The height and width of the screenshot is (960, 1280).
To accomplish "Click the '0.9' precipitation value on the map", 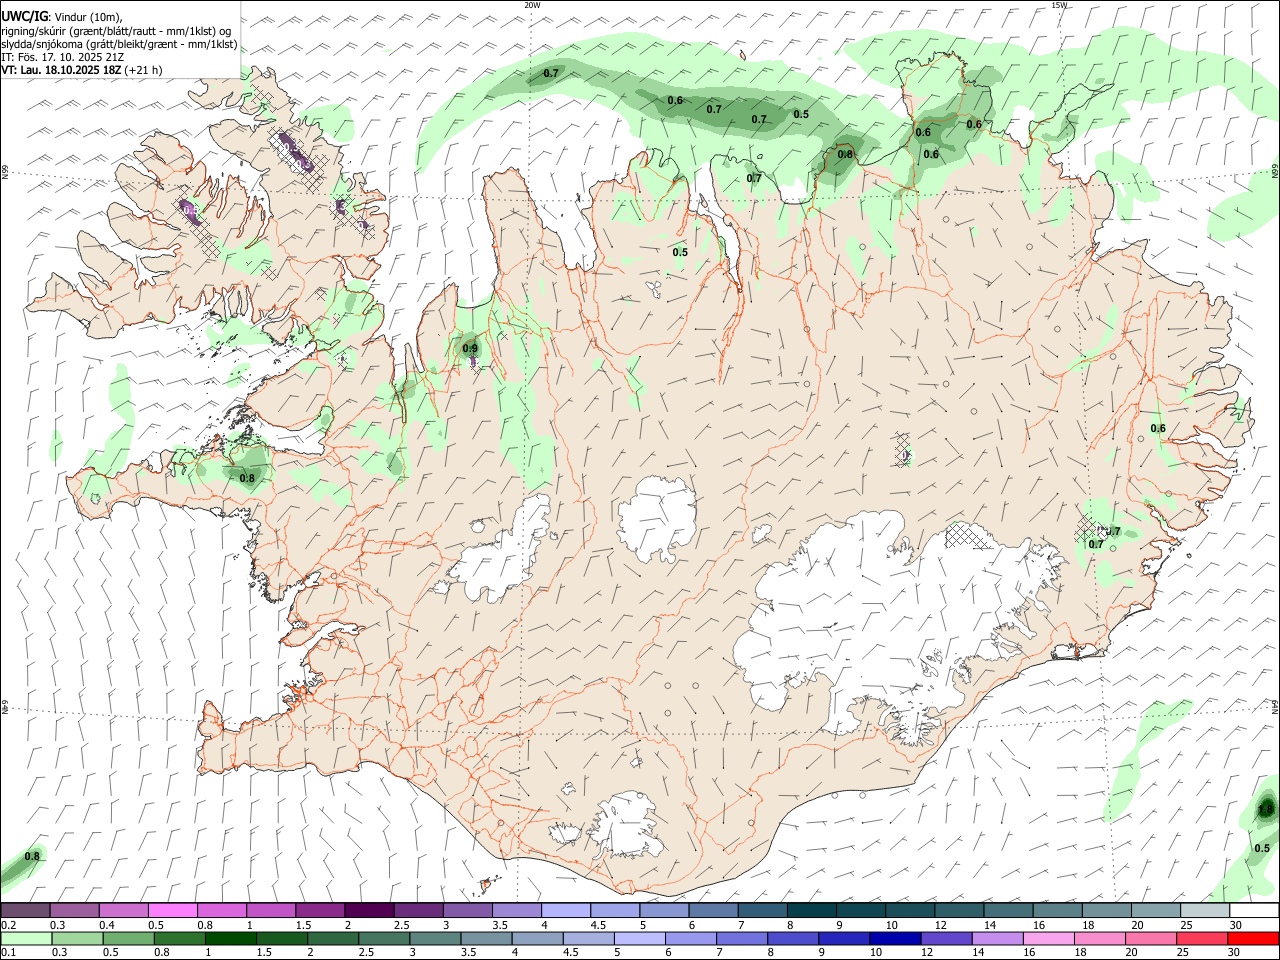I will (470, 348).
